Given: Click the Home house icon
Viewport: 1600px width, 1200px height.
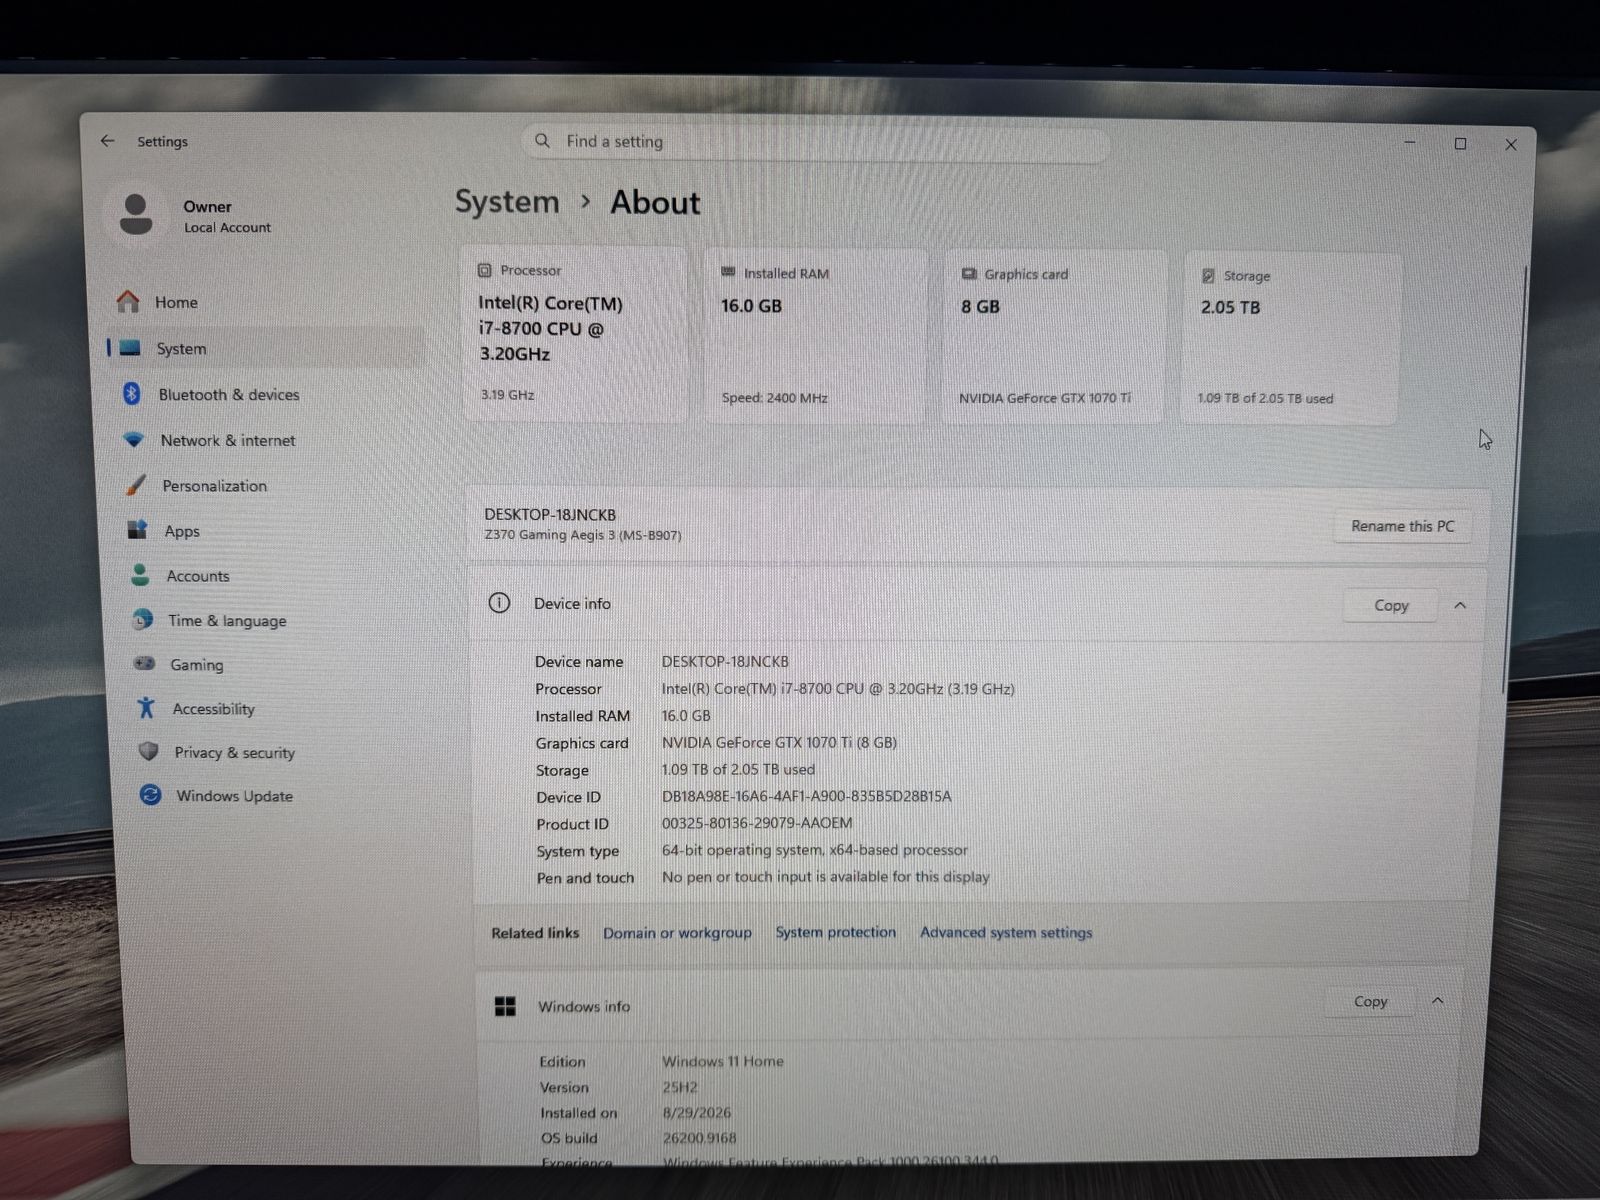Looking at the screenshot, I should (x=128, y=301).
